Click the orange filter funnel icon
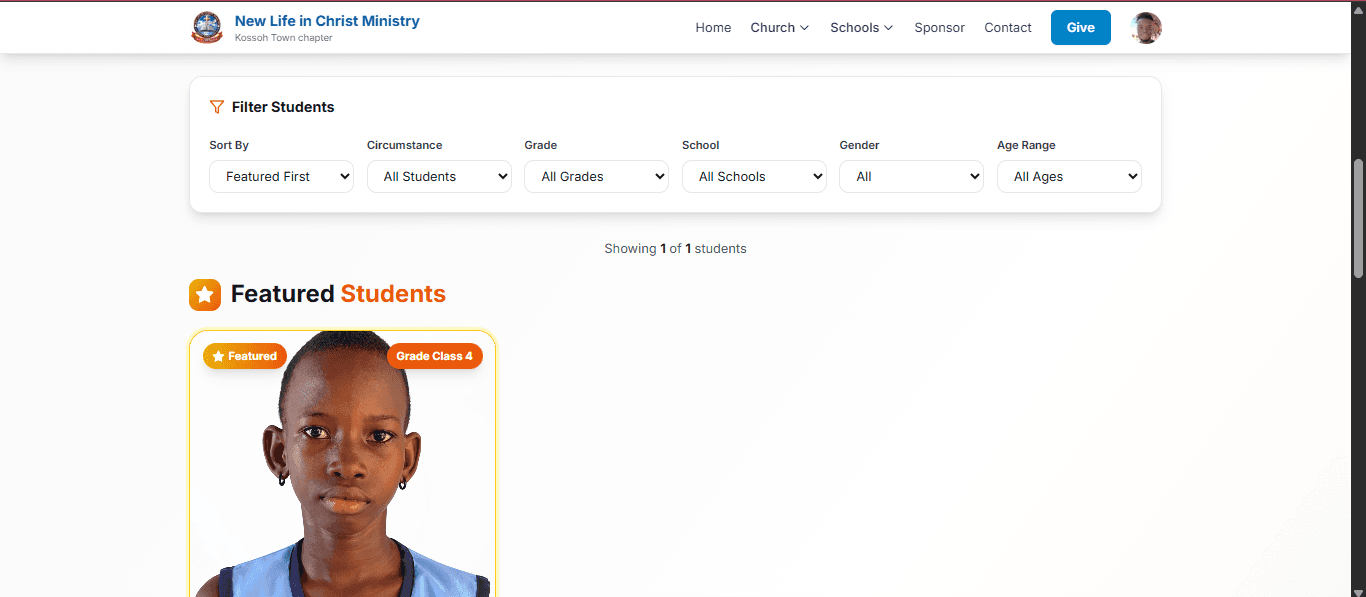The image size is (1366, 597). tap(217, 107)
